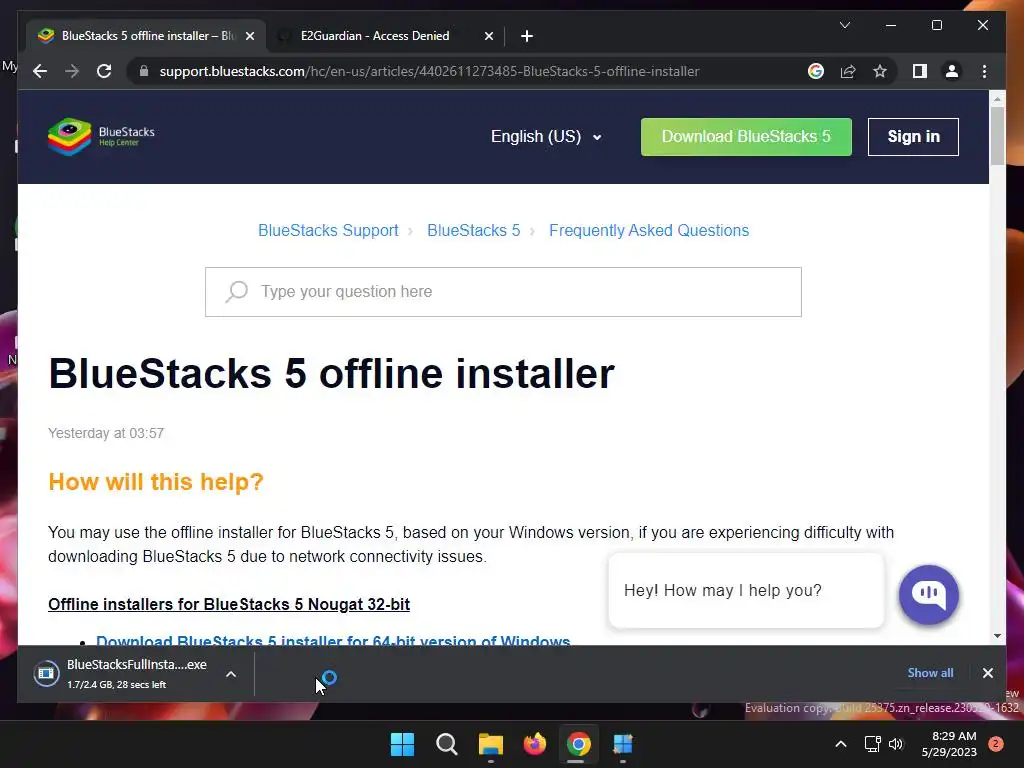Click Show all downloads
1024x768 pixels.
point(930,673)
